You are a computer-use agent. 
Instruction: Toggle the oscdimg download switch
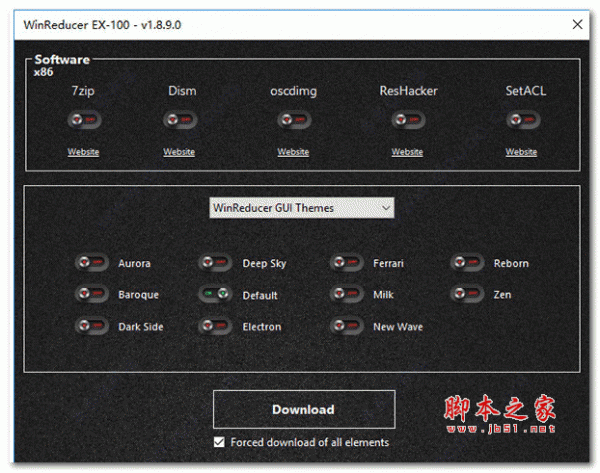tap(294, 120)
